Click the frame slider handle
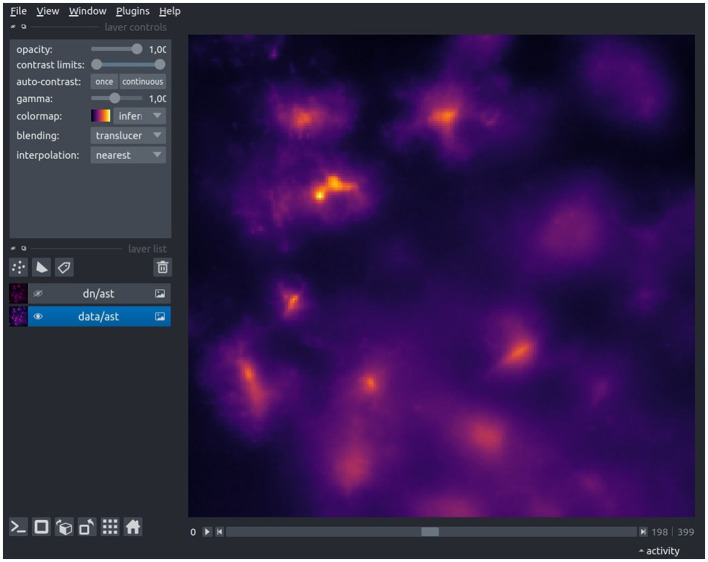This screenshot has height=562, width=708. click(430, 532)
